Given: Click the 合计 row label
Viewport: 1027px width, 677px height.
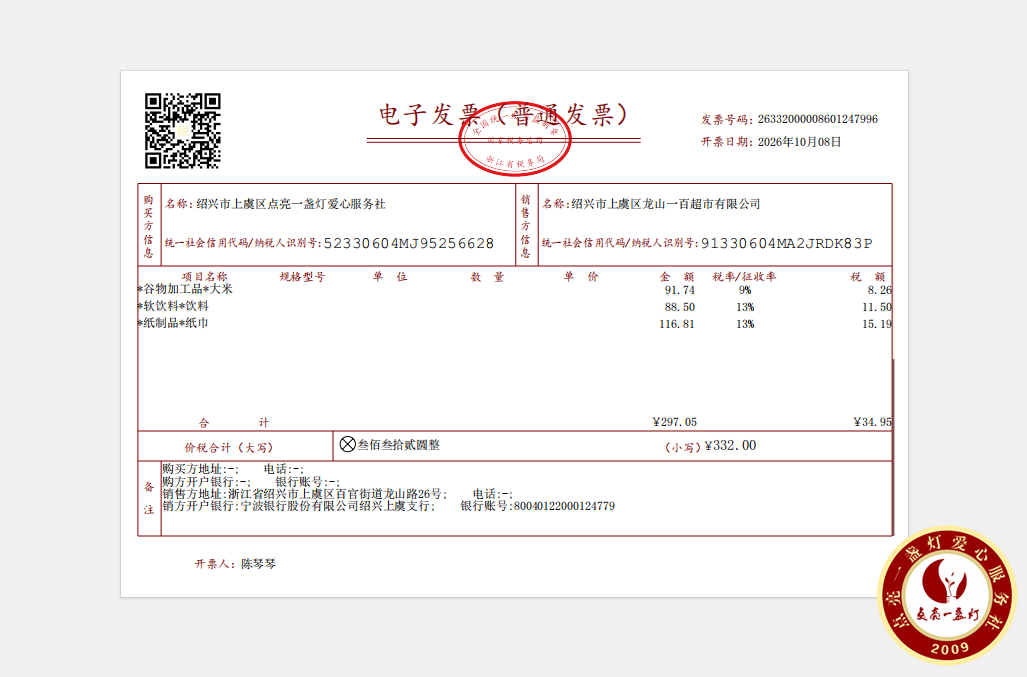Looking at the screenshot, I should pos(234,423).
